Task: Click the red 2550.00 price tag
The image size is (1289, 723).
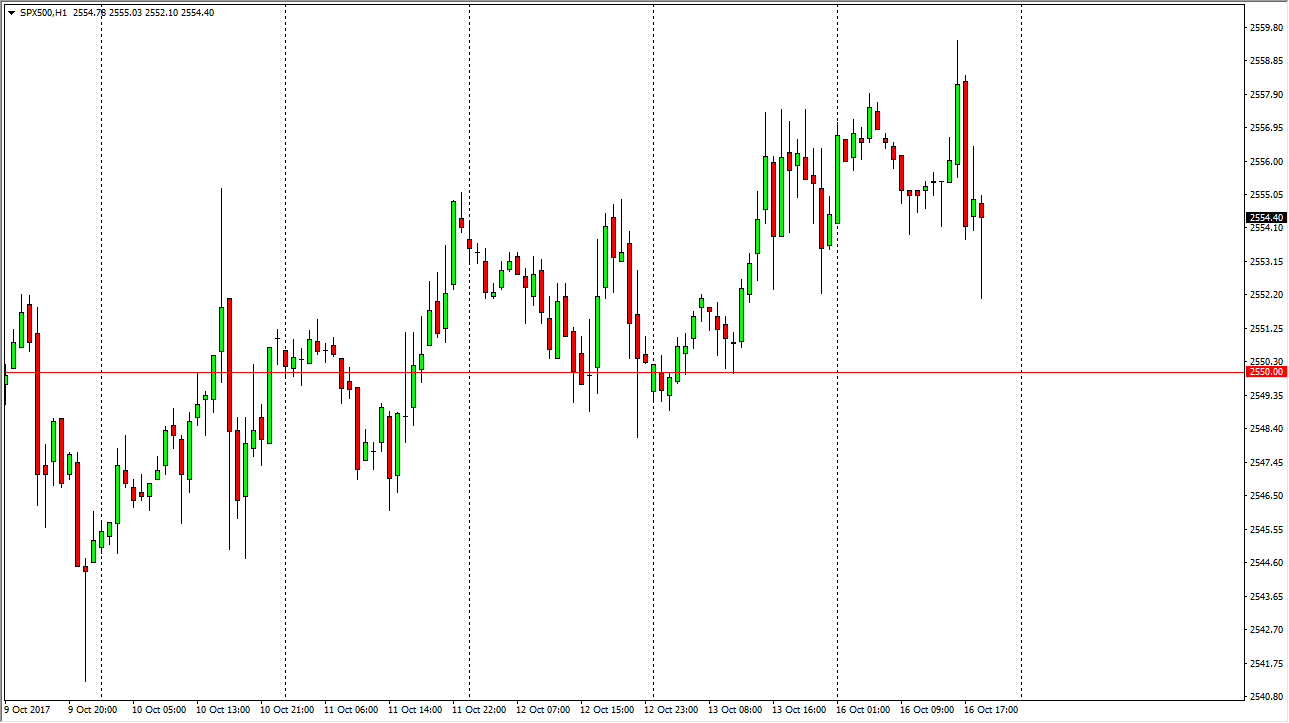Action: (x=1264, y=372)
